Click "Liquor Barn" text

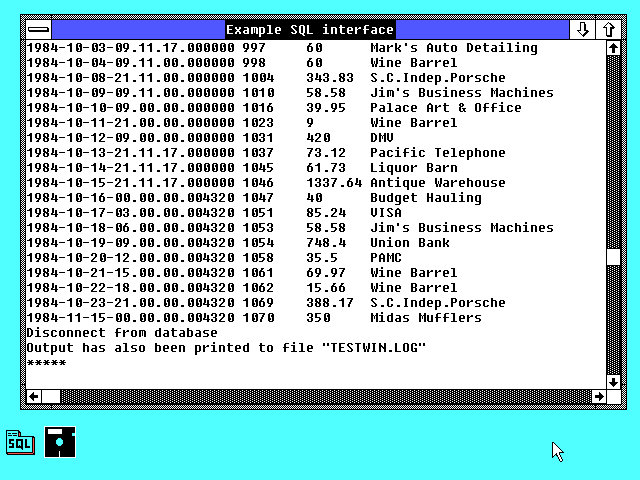click(414, 168)
